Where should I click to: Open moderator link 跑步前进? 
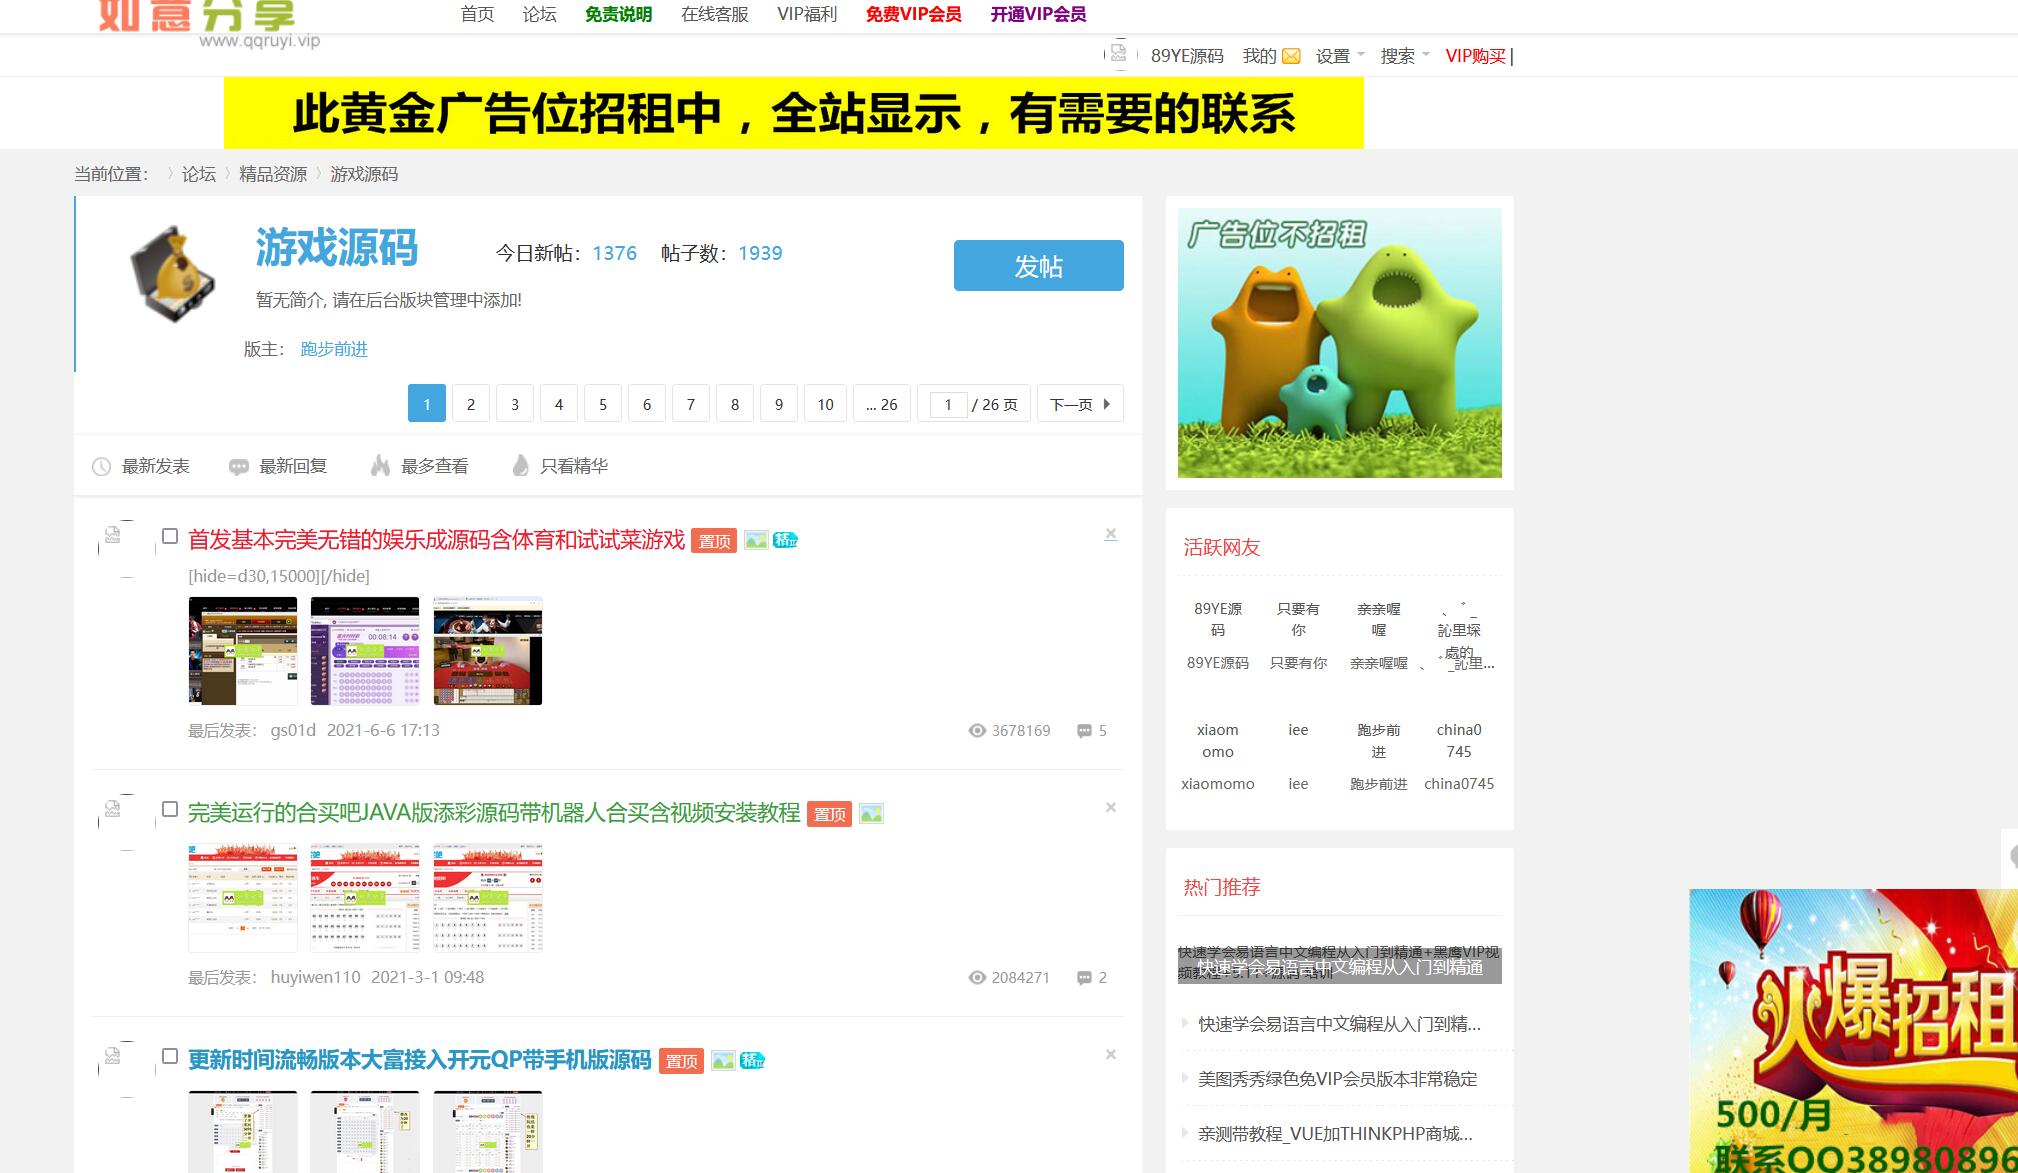[334, 349]
